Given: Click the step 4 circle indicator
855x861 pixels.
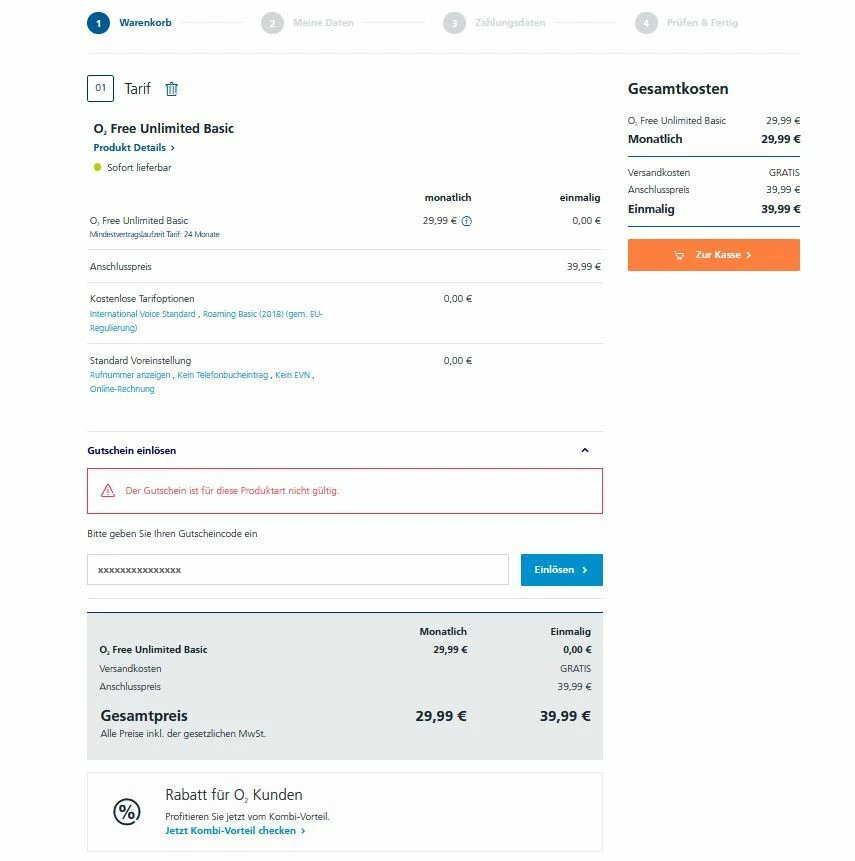Looking at the screenshot, I should tap(646, 23).
